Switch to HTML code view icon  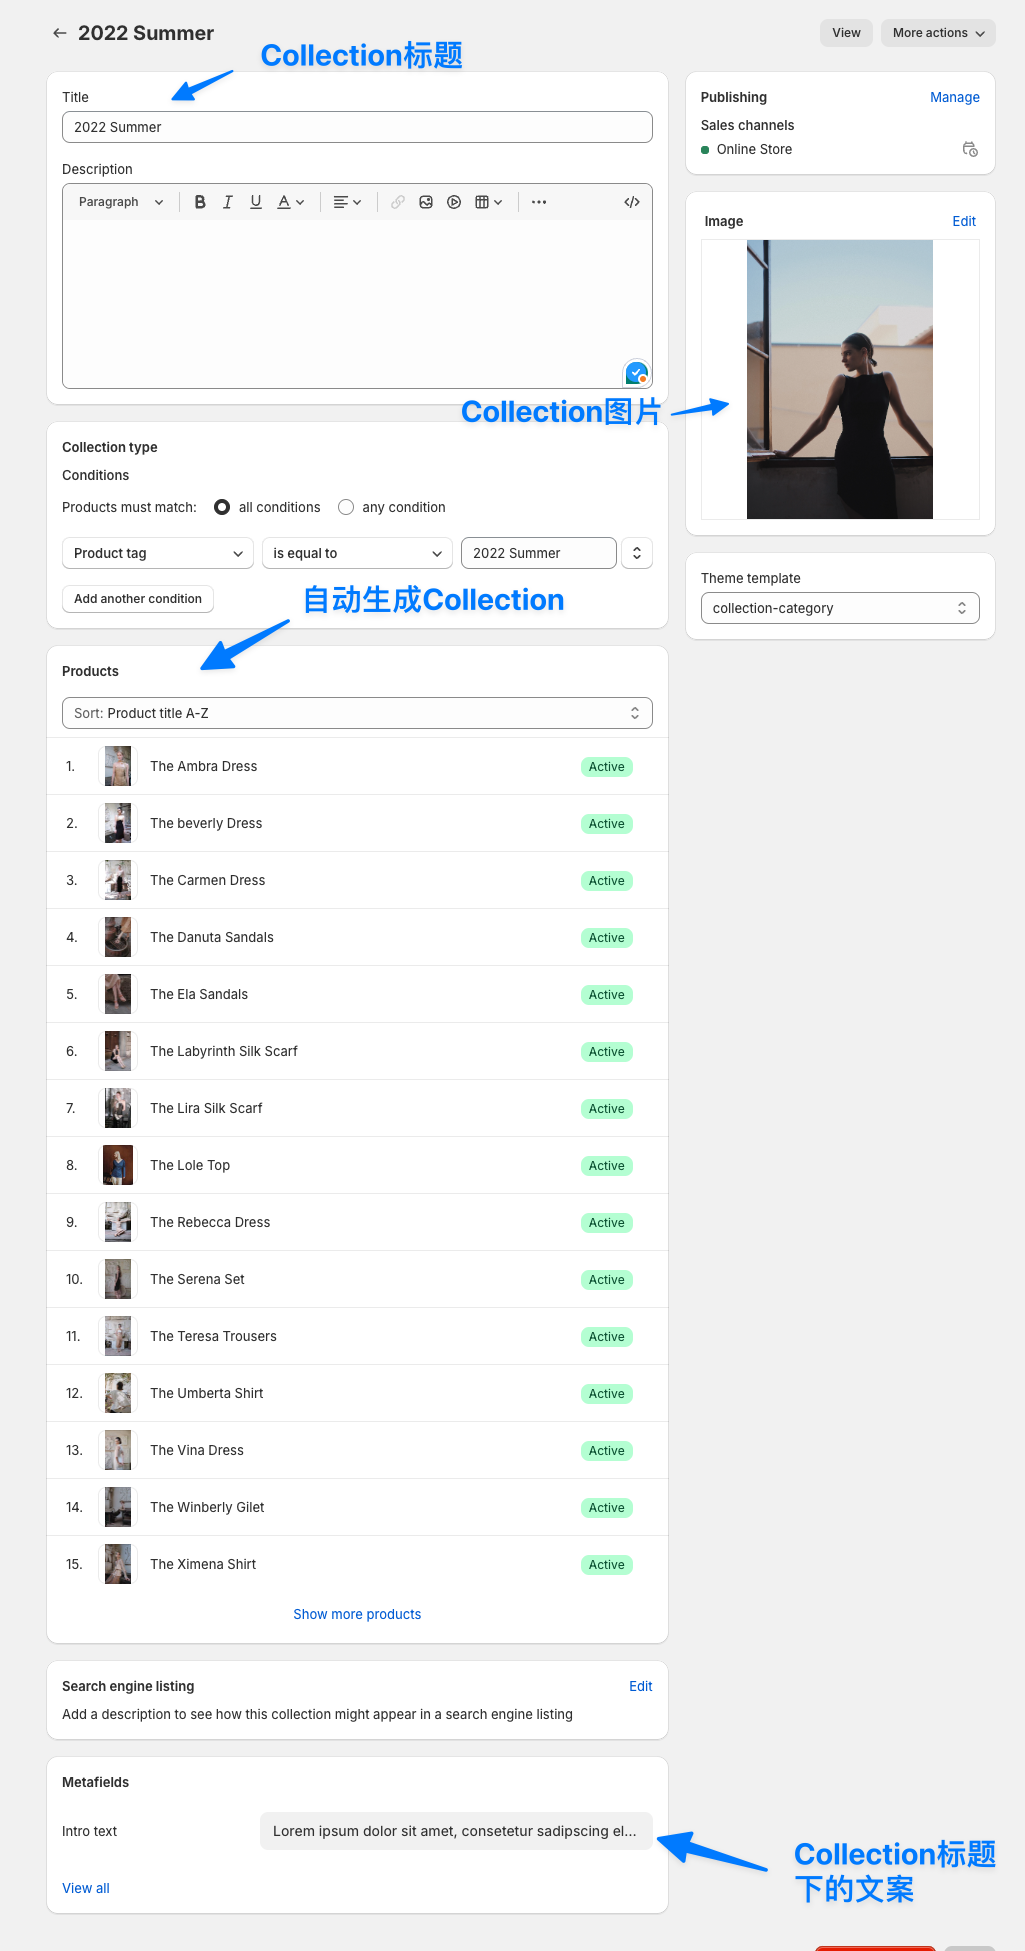[x=632, y=202]
